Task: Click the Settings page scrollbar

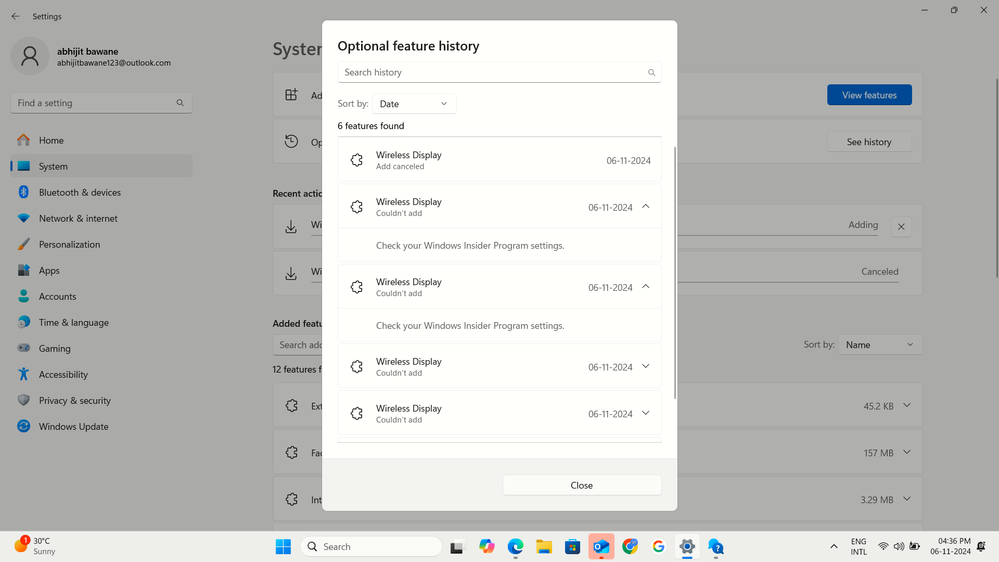Action: point(996,178)
